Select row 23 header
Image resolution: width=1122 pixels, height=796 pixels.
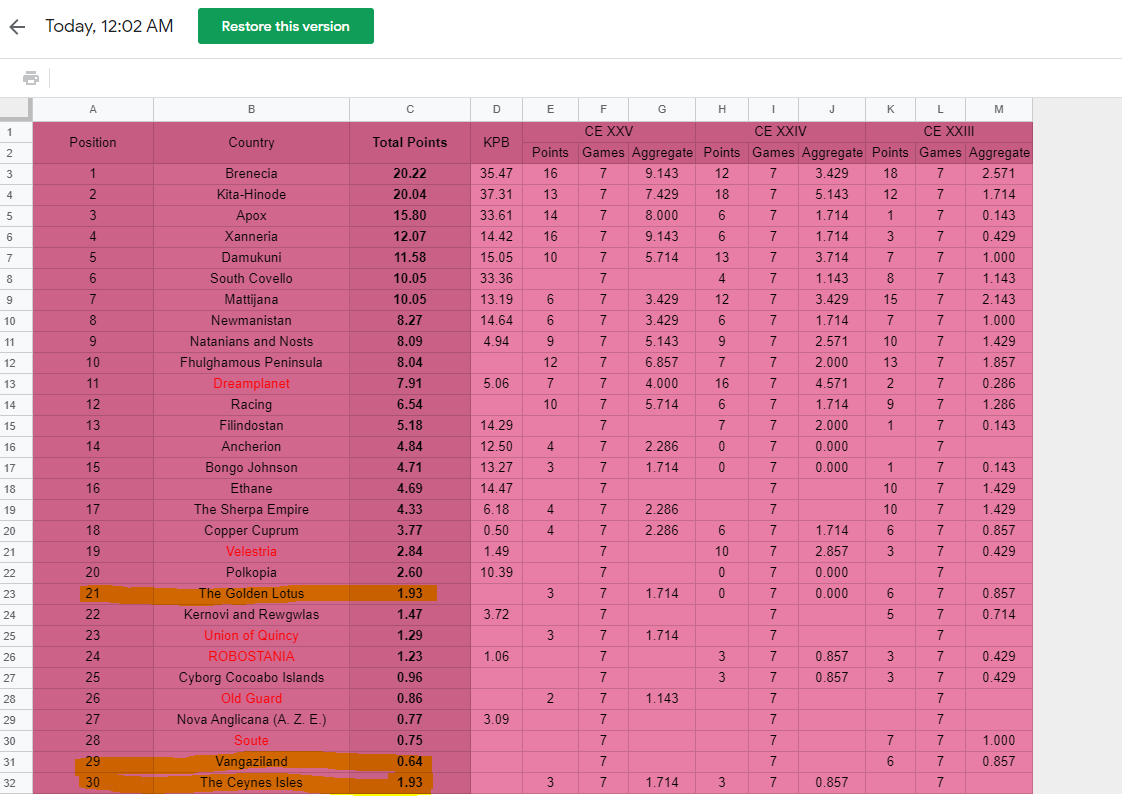10,593
